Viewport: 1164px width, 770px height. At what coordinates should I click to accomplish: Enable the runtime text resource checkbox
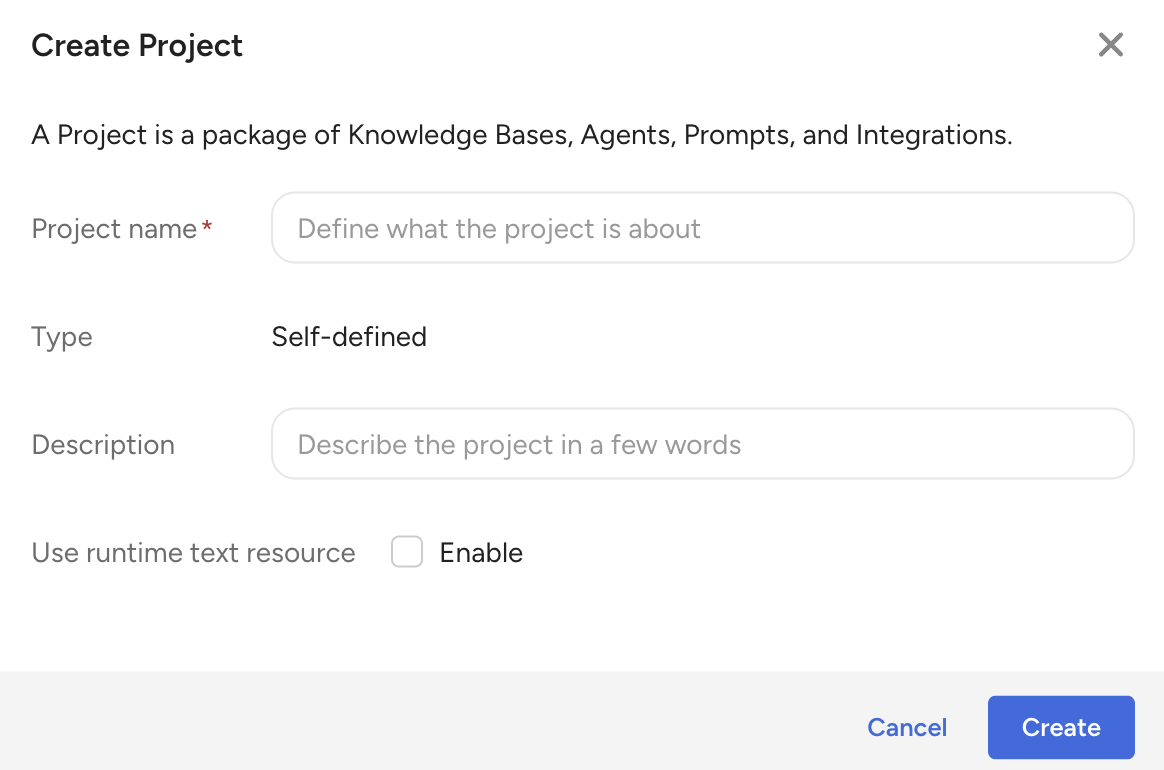[407, 552]
